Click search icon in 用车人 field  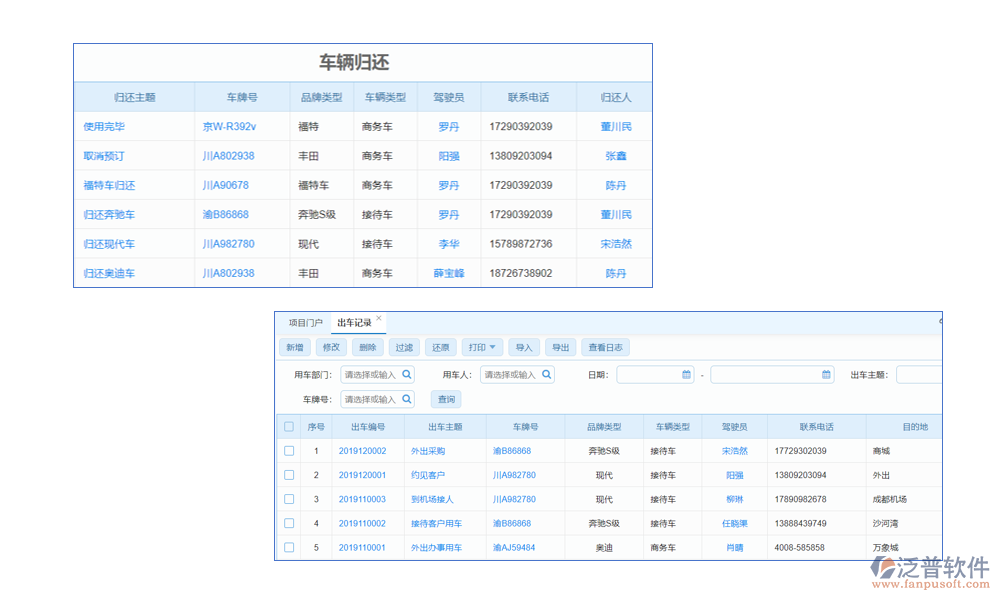(547, 375)
